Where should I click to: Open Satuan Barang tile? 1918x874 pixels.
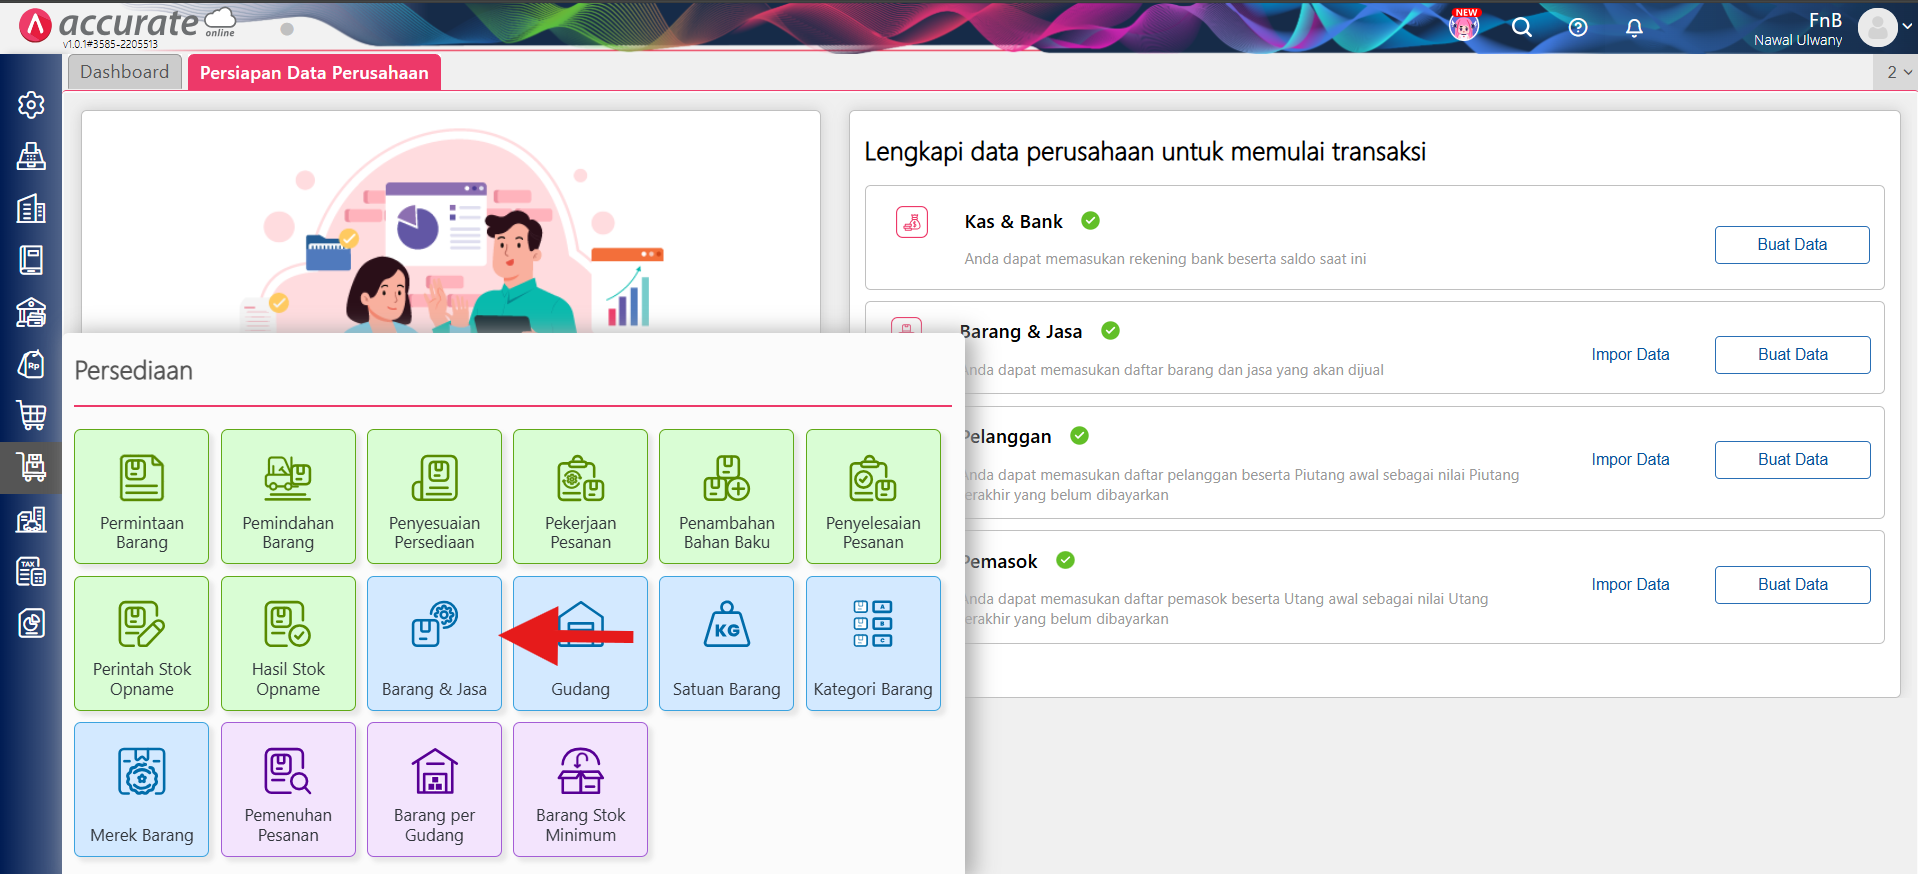726,643
